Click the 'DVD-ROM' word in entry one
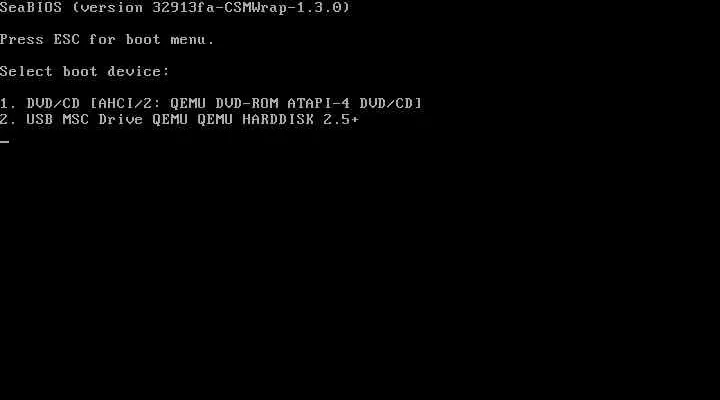Screen dimensions: 720x400 pyautogui.click(x=247, y=103)
